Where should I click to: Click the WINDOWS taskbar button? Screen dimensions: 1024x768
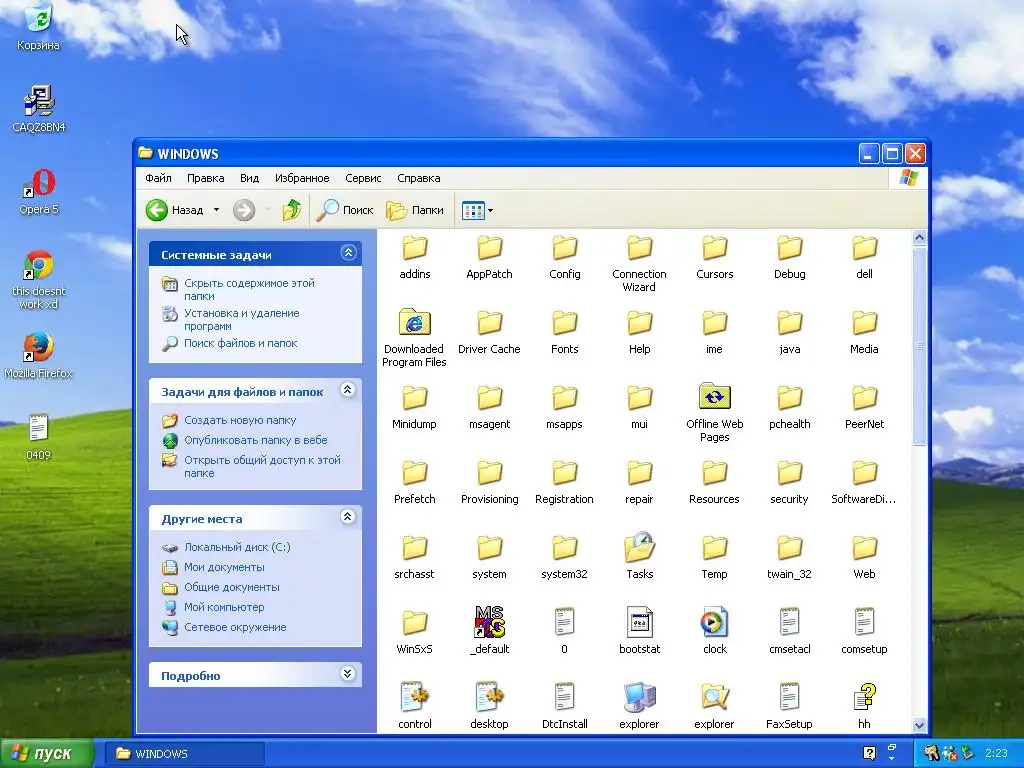tap(185, 754)
